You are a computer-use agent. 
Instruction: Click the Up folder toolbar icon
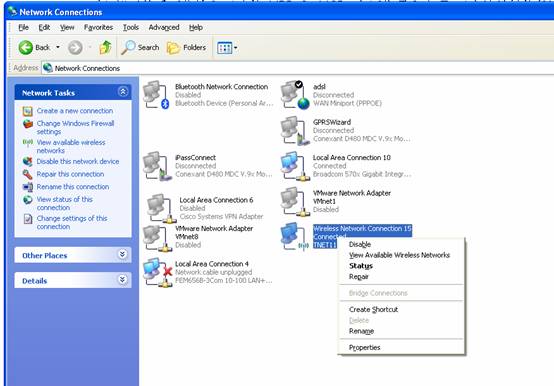coord(105,47)
